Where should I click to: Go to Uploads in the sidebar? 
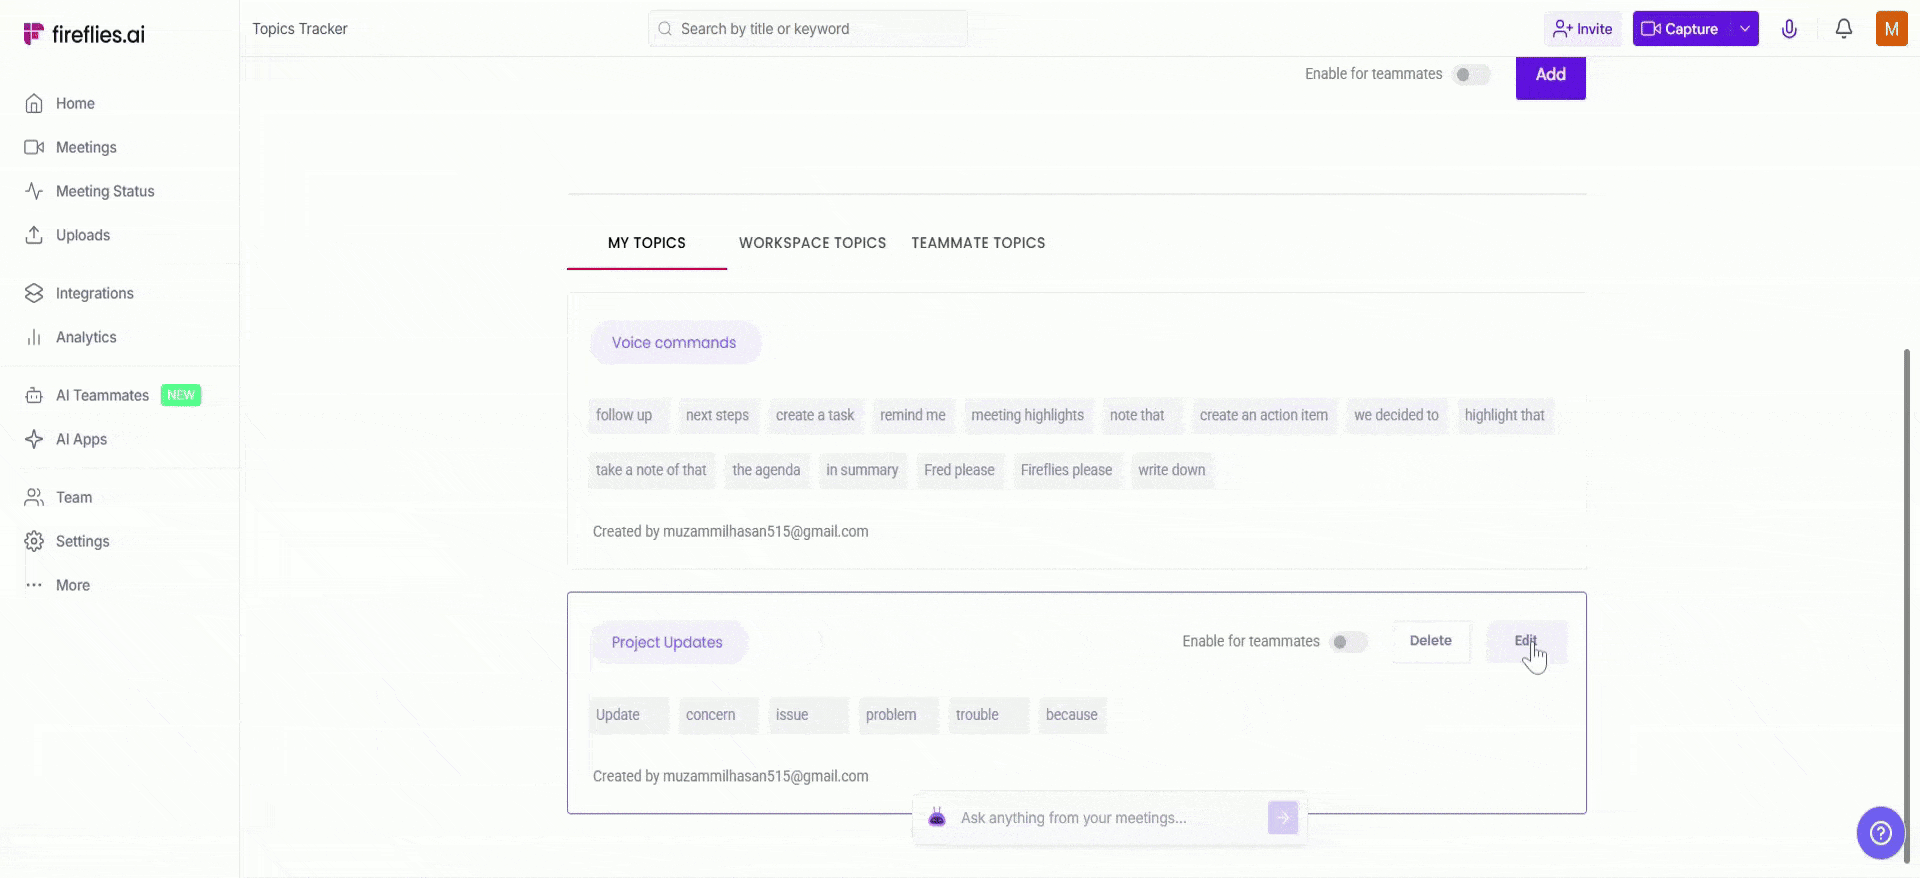(82, 235)
